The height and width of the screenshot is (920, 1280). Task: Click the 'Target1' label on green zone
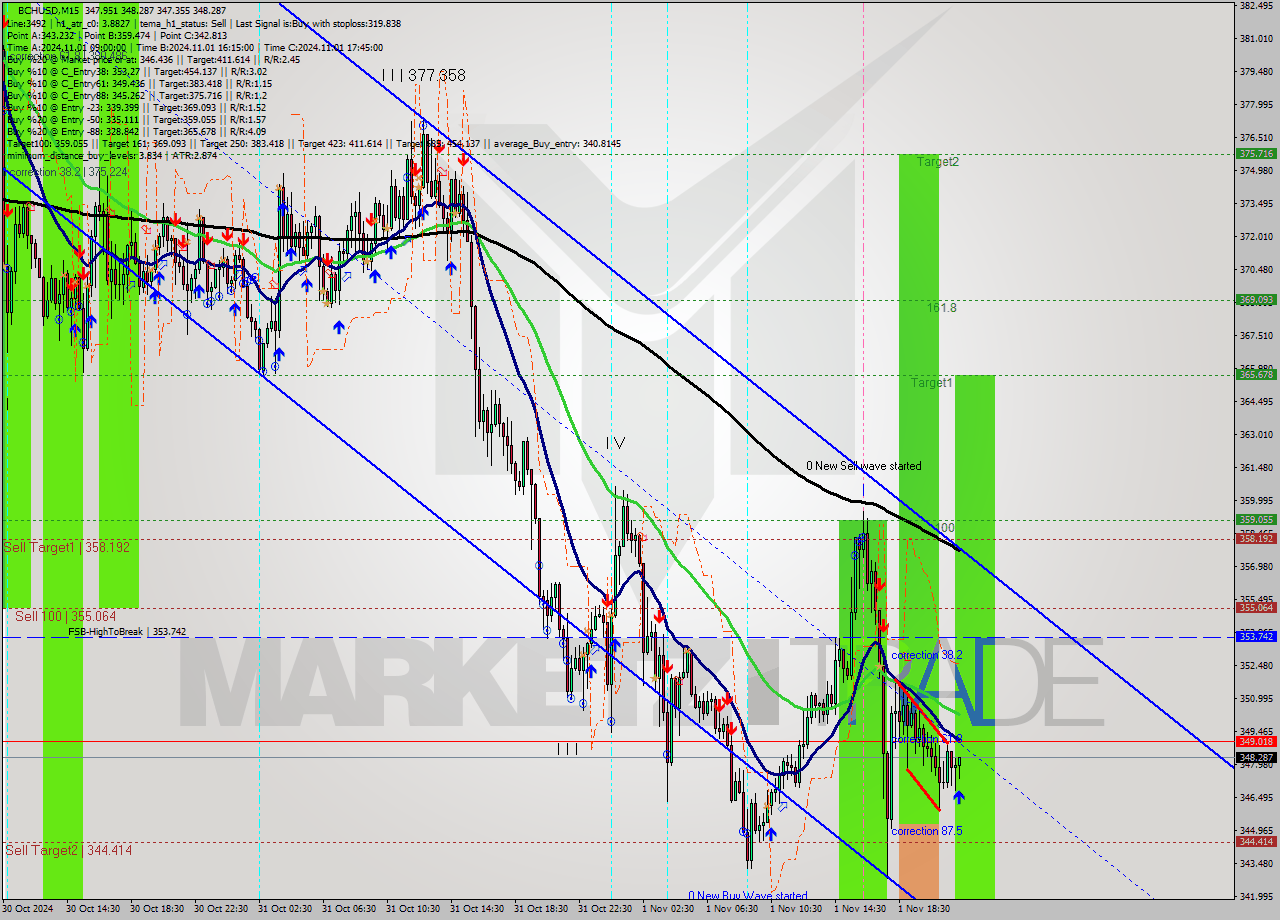931,383
